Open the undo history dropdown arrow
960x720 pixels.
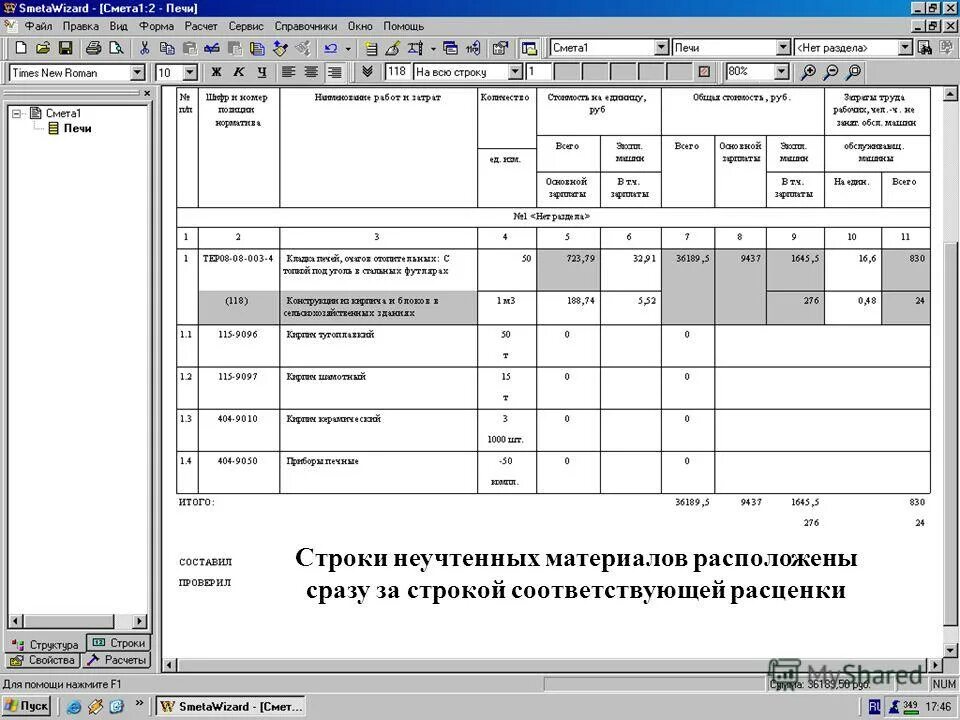[348, 48]
